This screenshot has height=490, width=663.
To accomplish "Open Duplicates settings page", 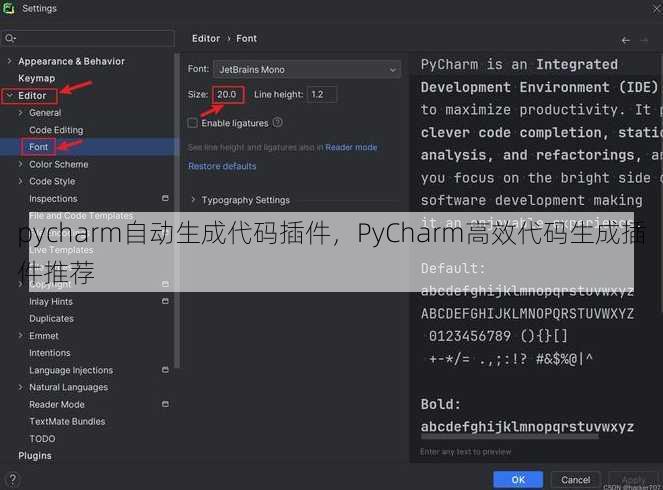I will tap(51, 318).
